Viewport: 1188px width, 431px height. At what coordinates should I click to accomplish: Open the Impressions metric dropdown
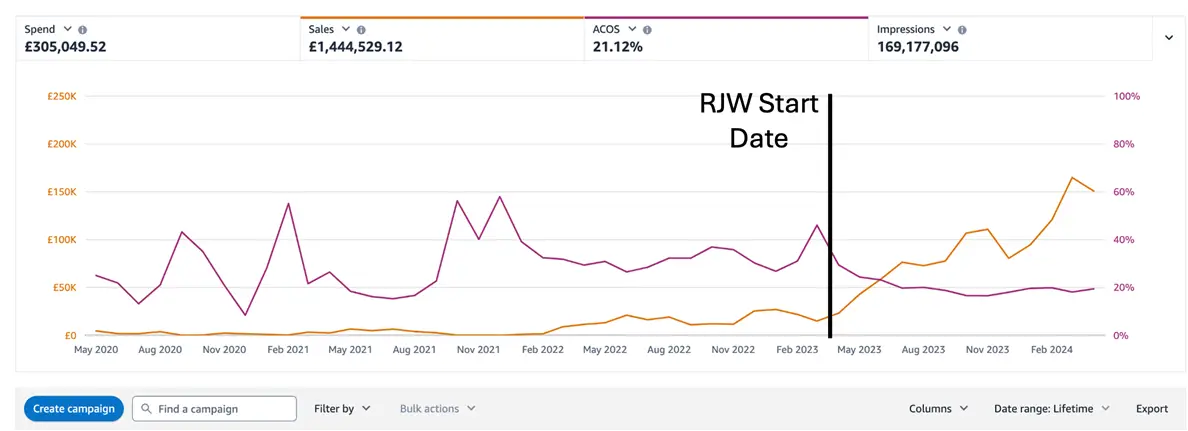pyautogui.click(x=946, y=30)
